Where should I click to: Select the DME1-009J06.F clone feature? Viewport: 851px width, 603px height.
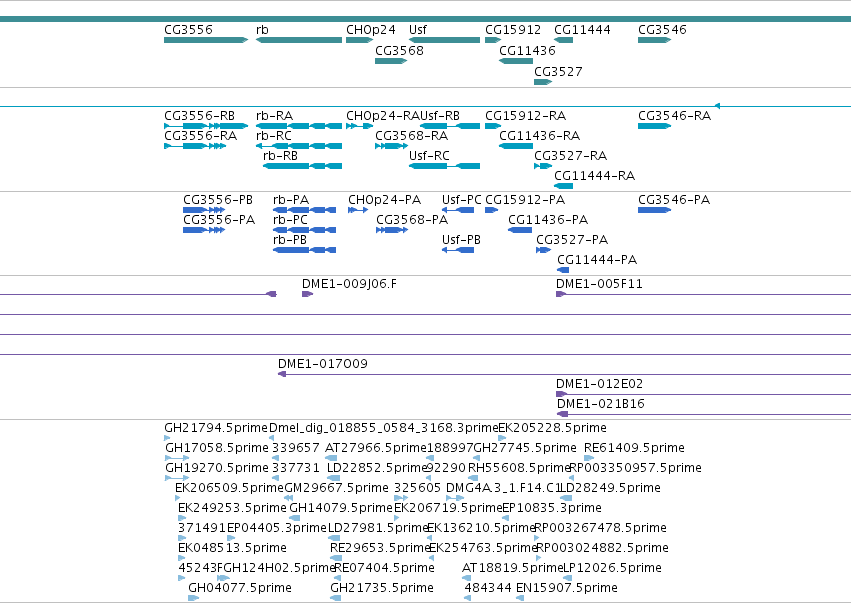[x=308, y=295]
